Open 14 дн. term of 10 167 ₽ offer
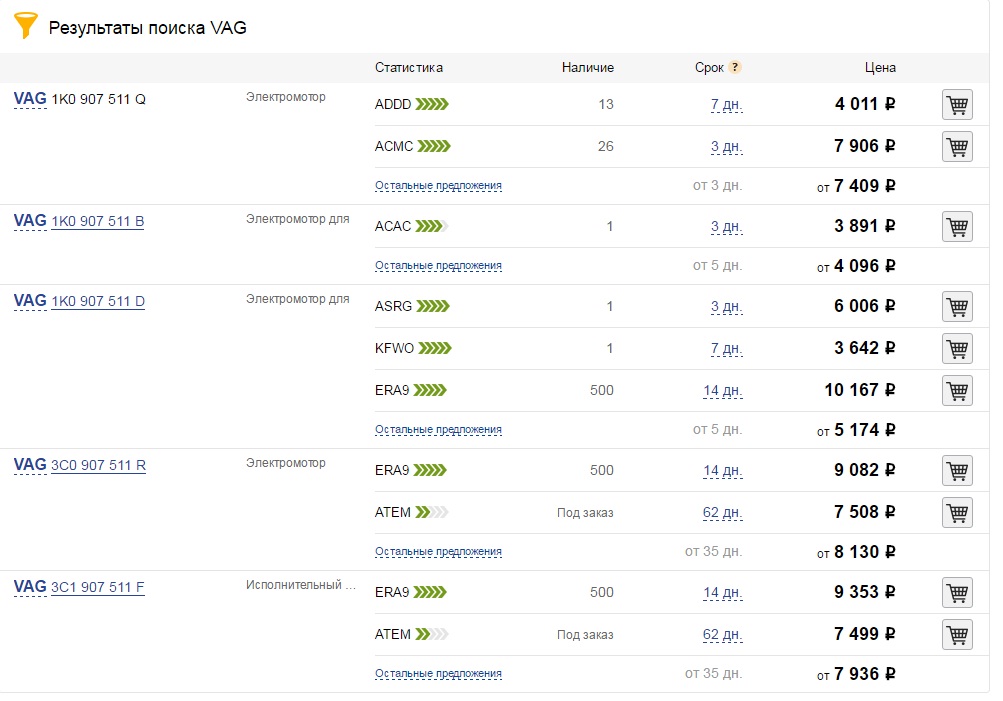The height and width of the screenshot is (701, 1003). coord(723,391)
